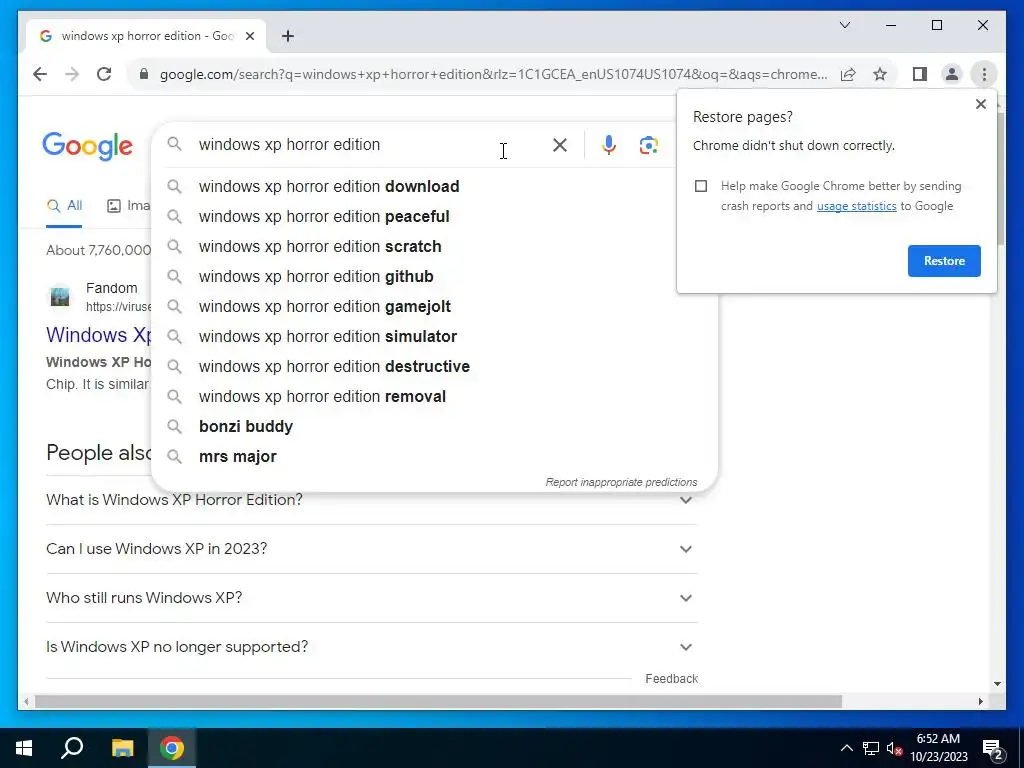The height and width of the screenshot is (768, 1024).
Task: Switch to the Images search tab
Action: tap(128, 206)
